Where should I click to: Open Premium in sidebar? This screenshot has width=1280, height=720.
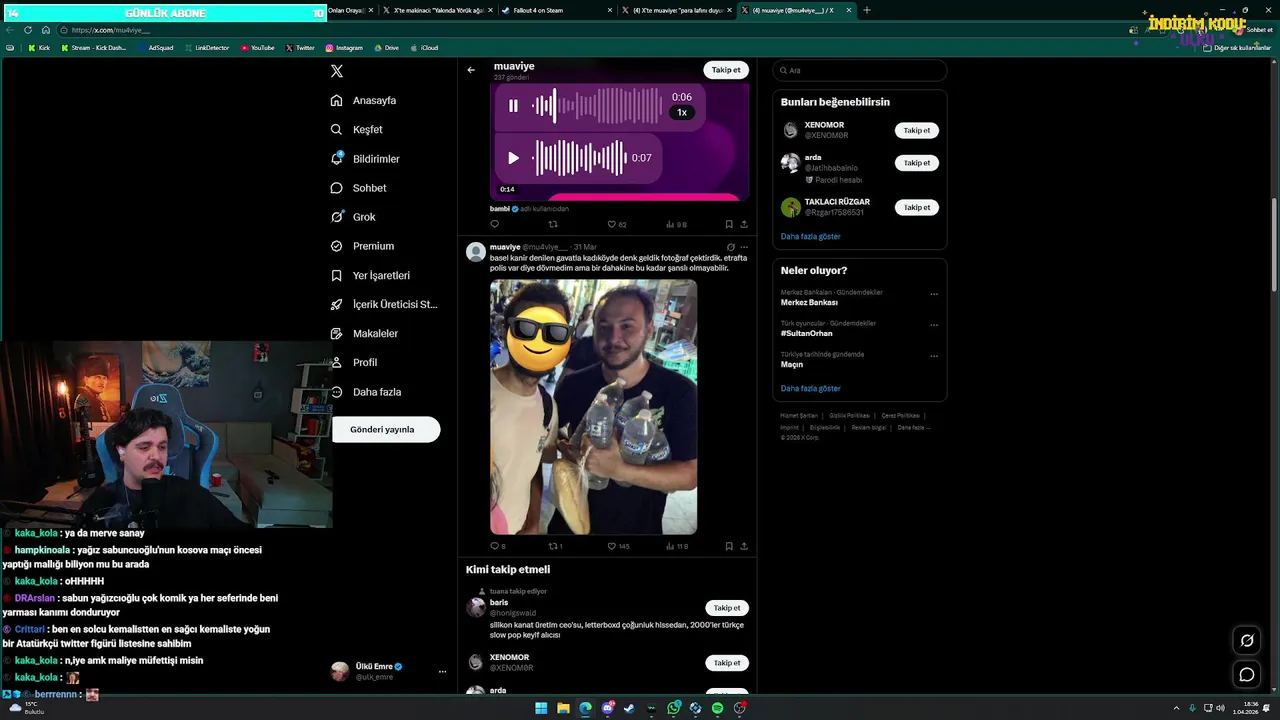pos(362,246)
